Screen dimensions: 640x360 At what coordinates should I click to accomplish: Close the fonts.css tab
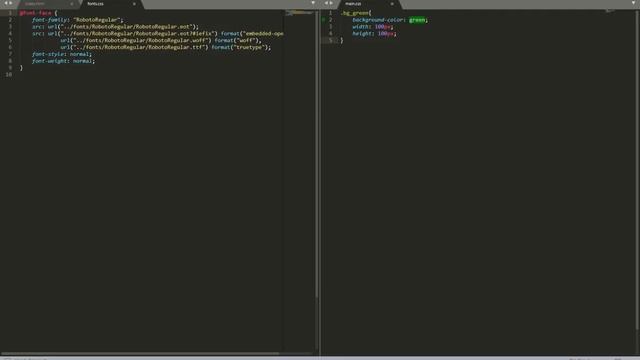click(x=134, y=4)
